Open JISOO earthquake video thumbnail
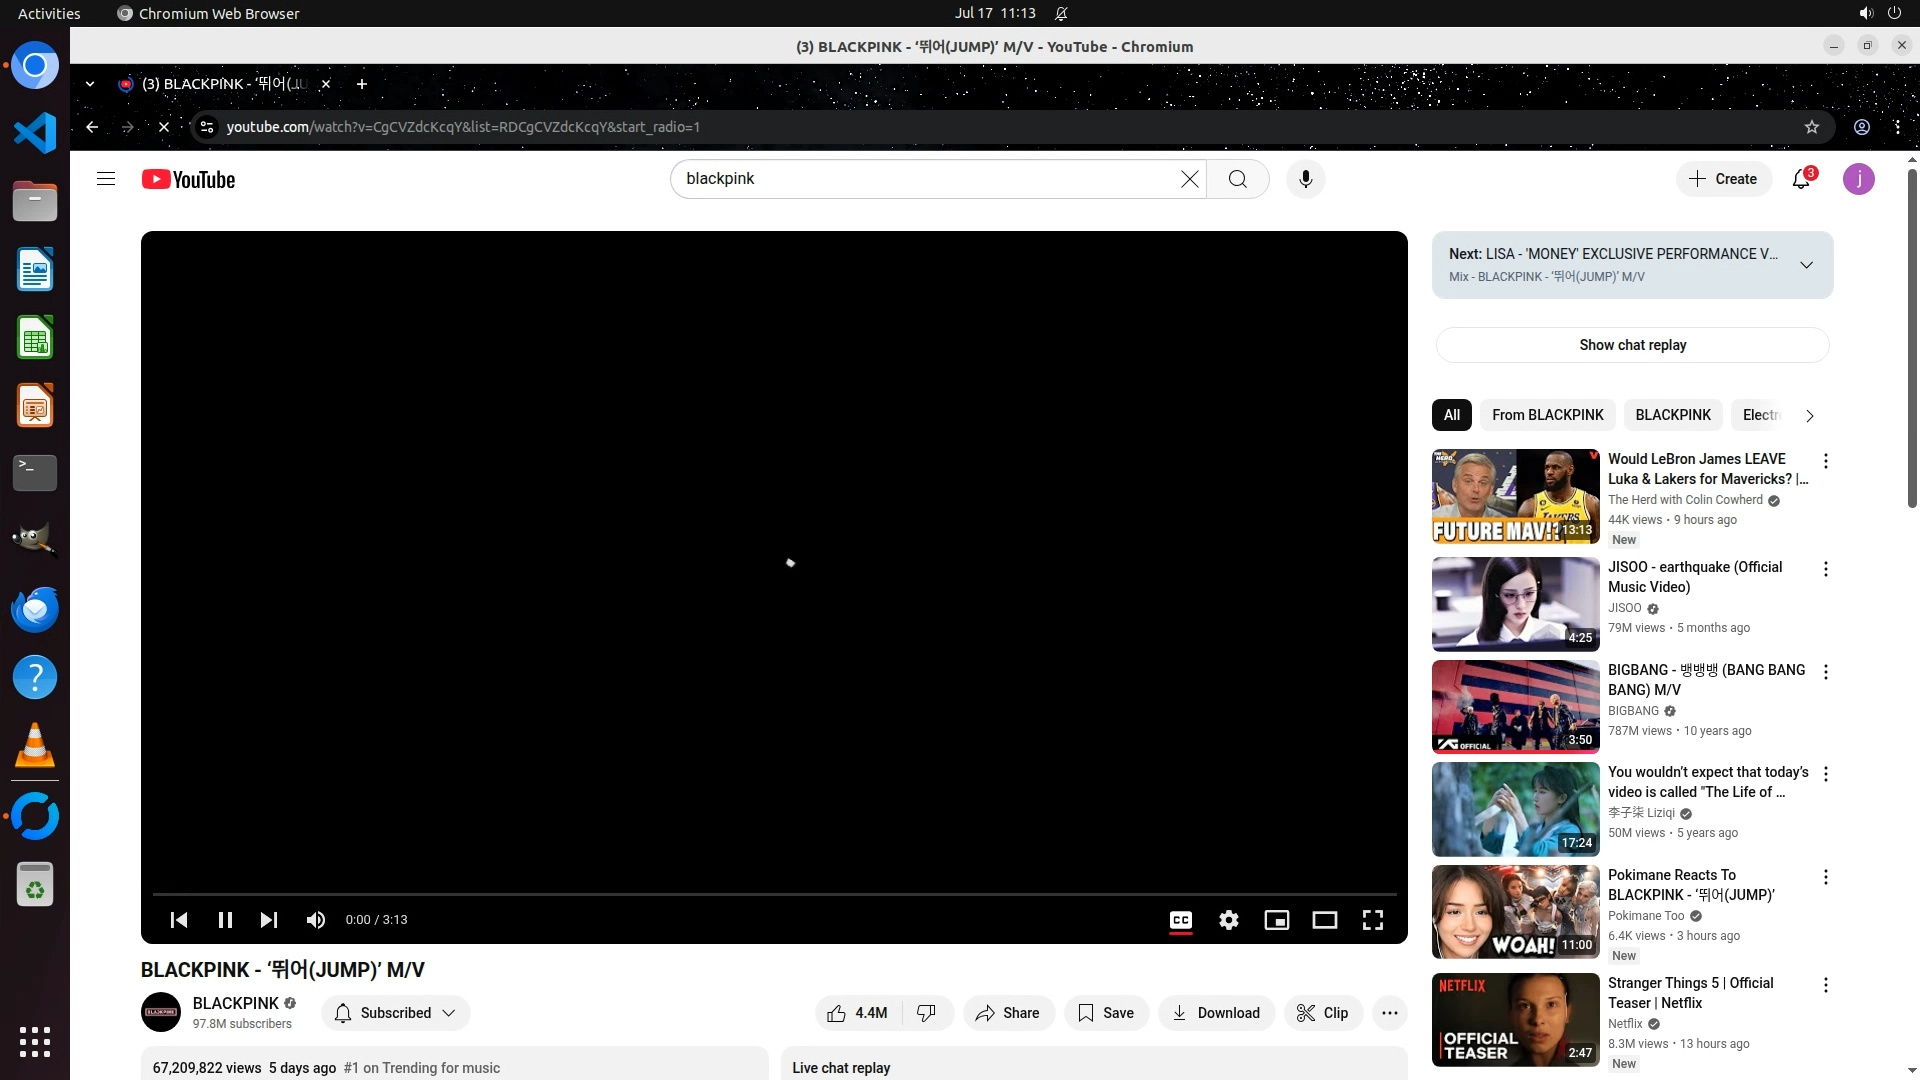This screenshot has height=1080, width=1920. [x=1515, y=604]
